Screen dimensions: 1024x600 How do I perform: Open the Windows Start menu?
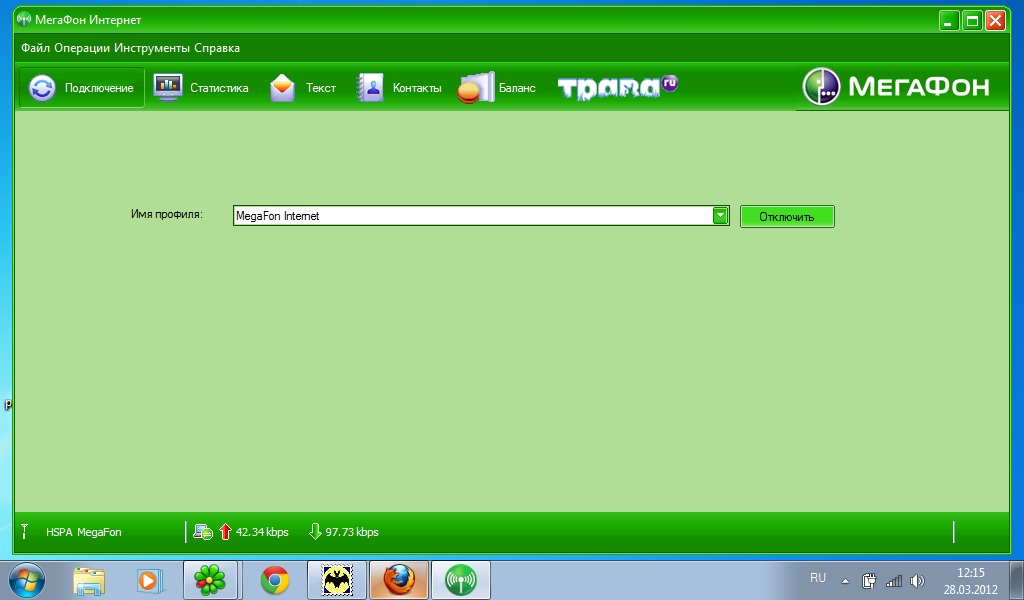[x=27, y=580]
